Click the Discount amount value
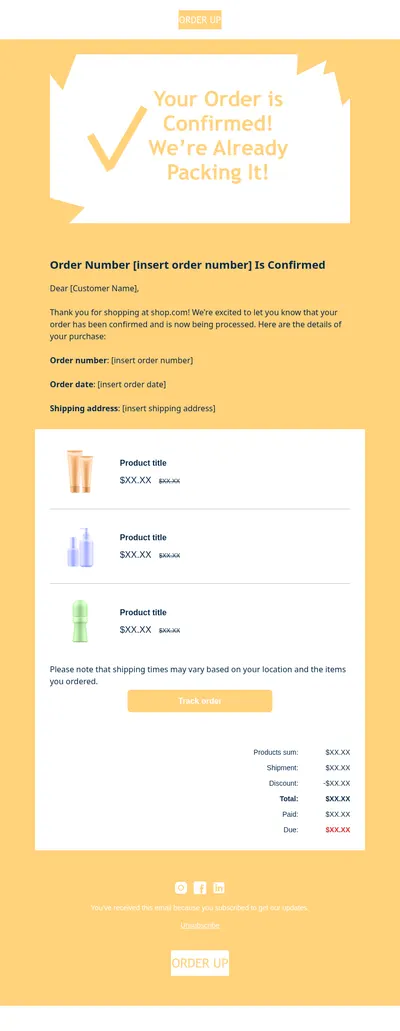400x1031 pixels. click(337, 783)
